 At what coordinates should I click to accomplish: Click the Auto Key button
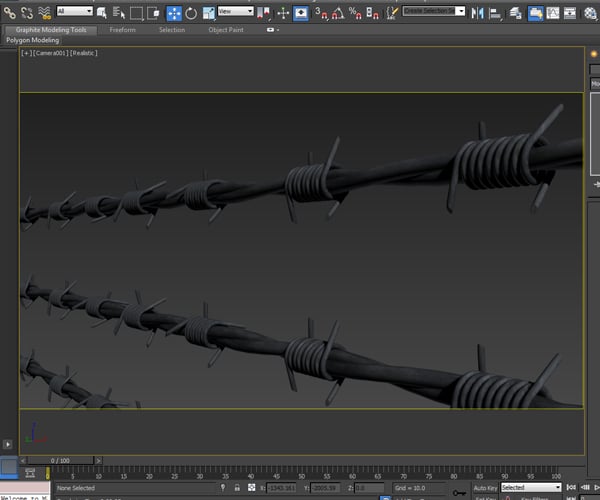[485, 487]
